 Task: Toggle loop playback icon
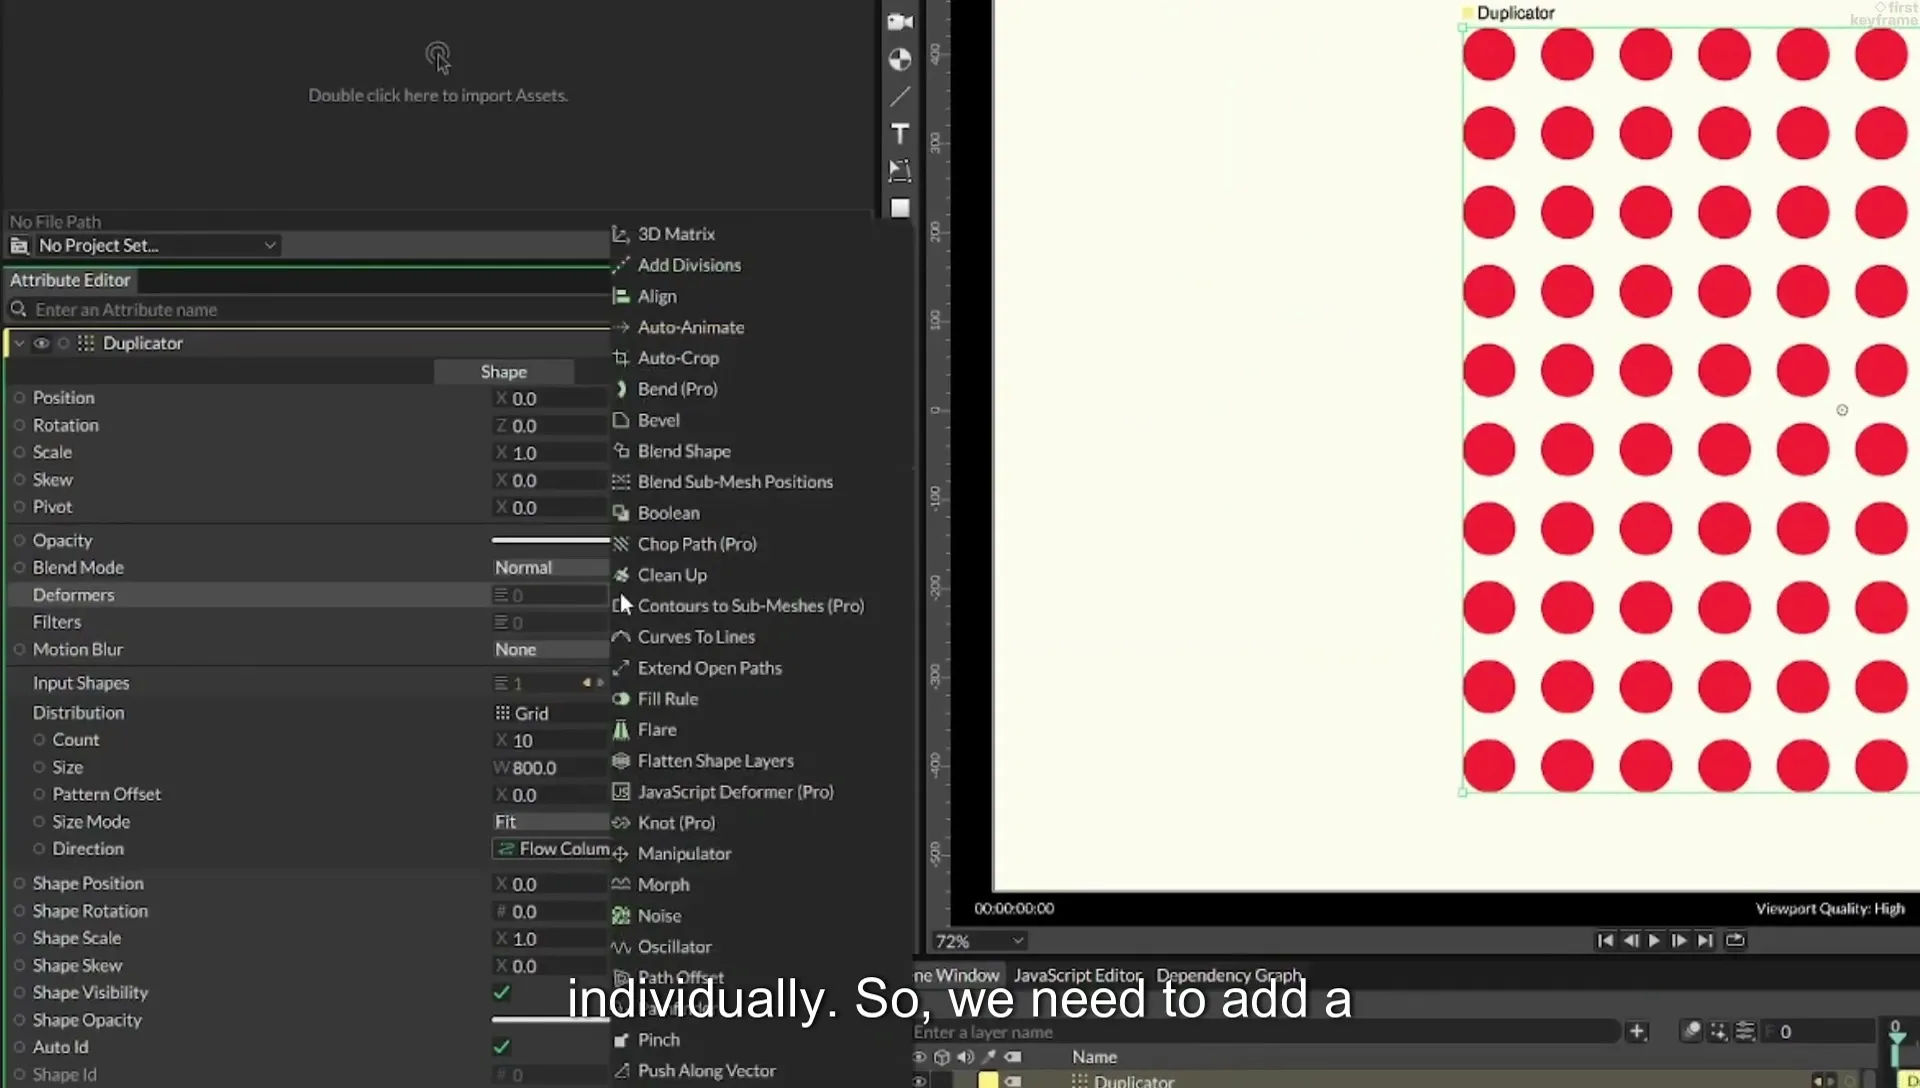click(x=1735, y=940)
